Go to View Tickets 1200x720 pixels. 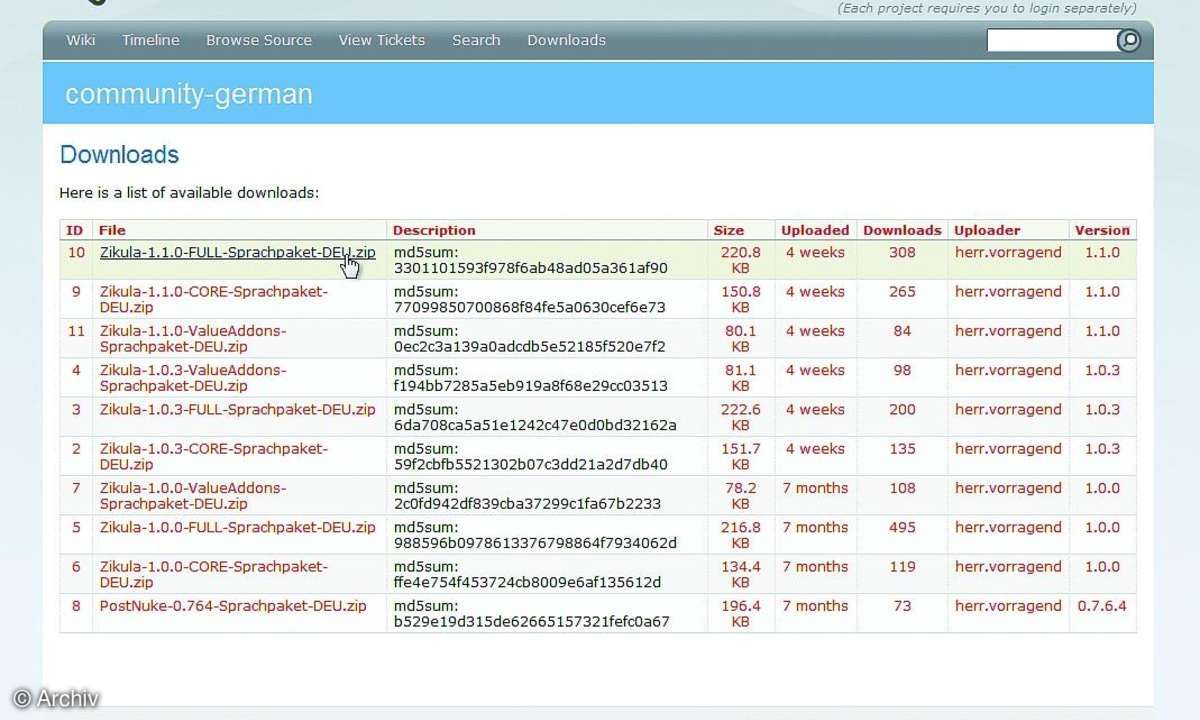382,40
